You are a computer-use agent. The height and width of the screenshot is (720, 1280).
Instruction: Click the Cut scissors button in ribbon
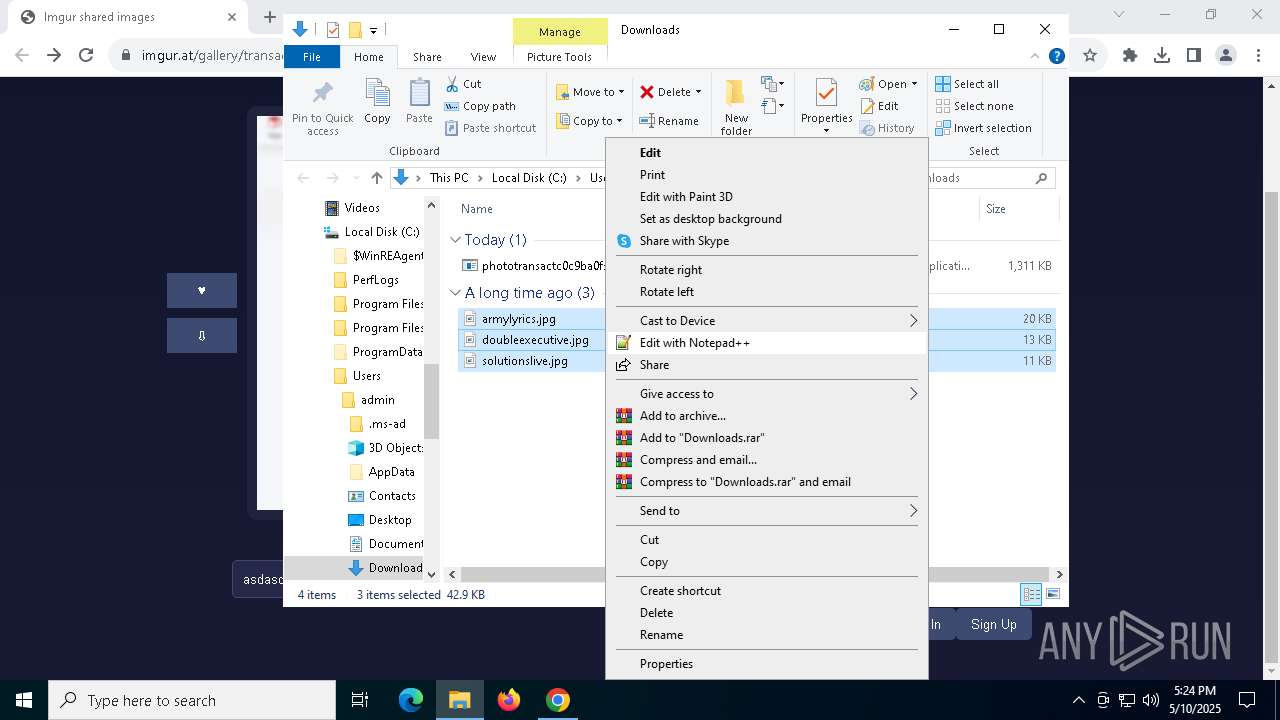(x=464, y=84)
